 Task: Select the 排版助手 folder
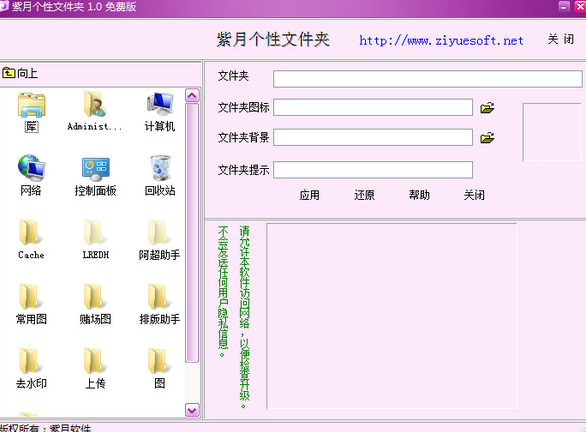tap(160, 304)
